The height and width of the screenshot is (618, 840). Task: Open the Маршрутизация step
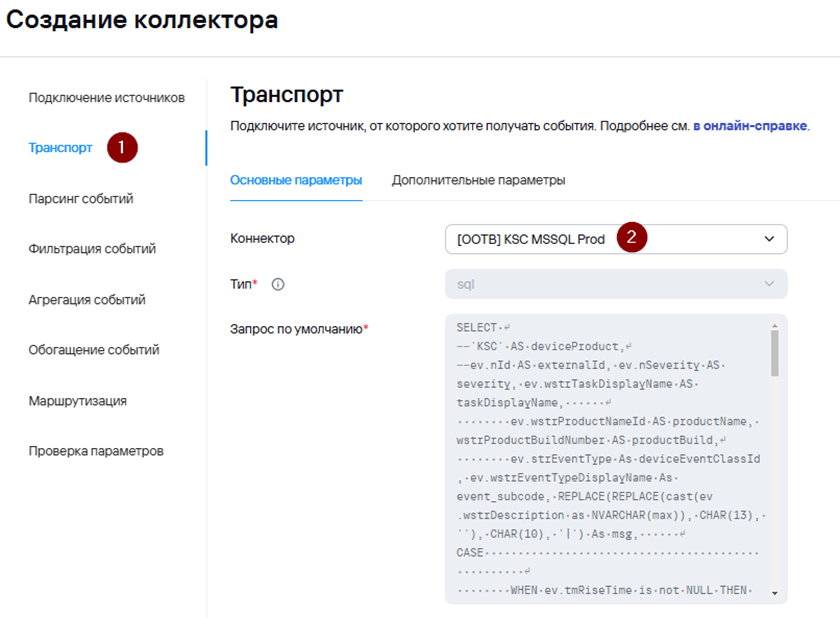(78, 401)
